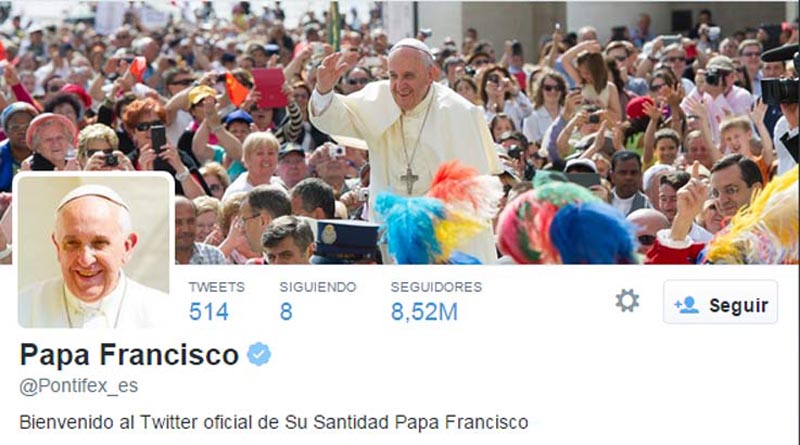Click the add-person icon inside Seguir

pos(687,305)
